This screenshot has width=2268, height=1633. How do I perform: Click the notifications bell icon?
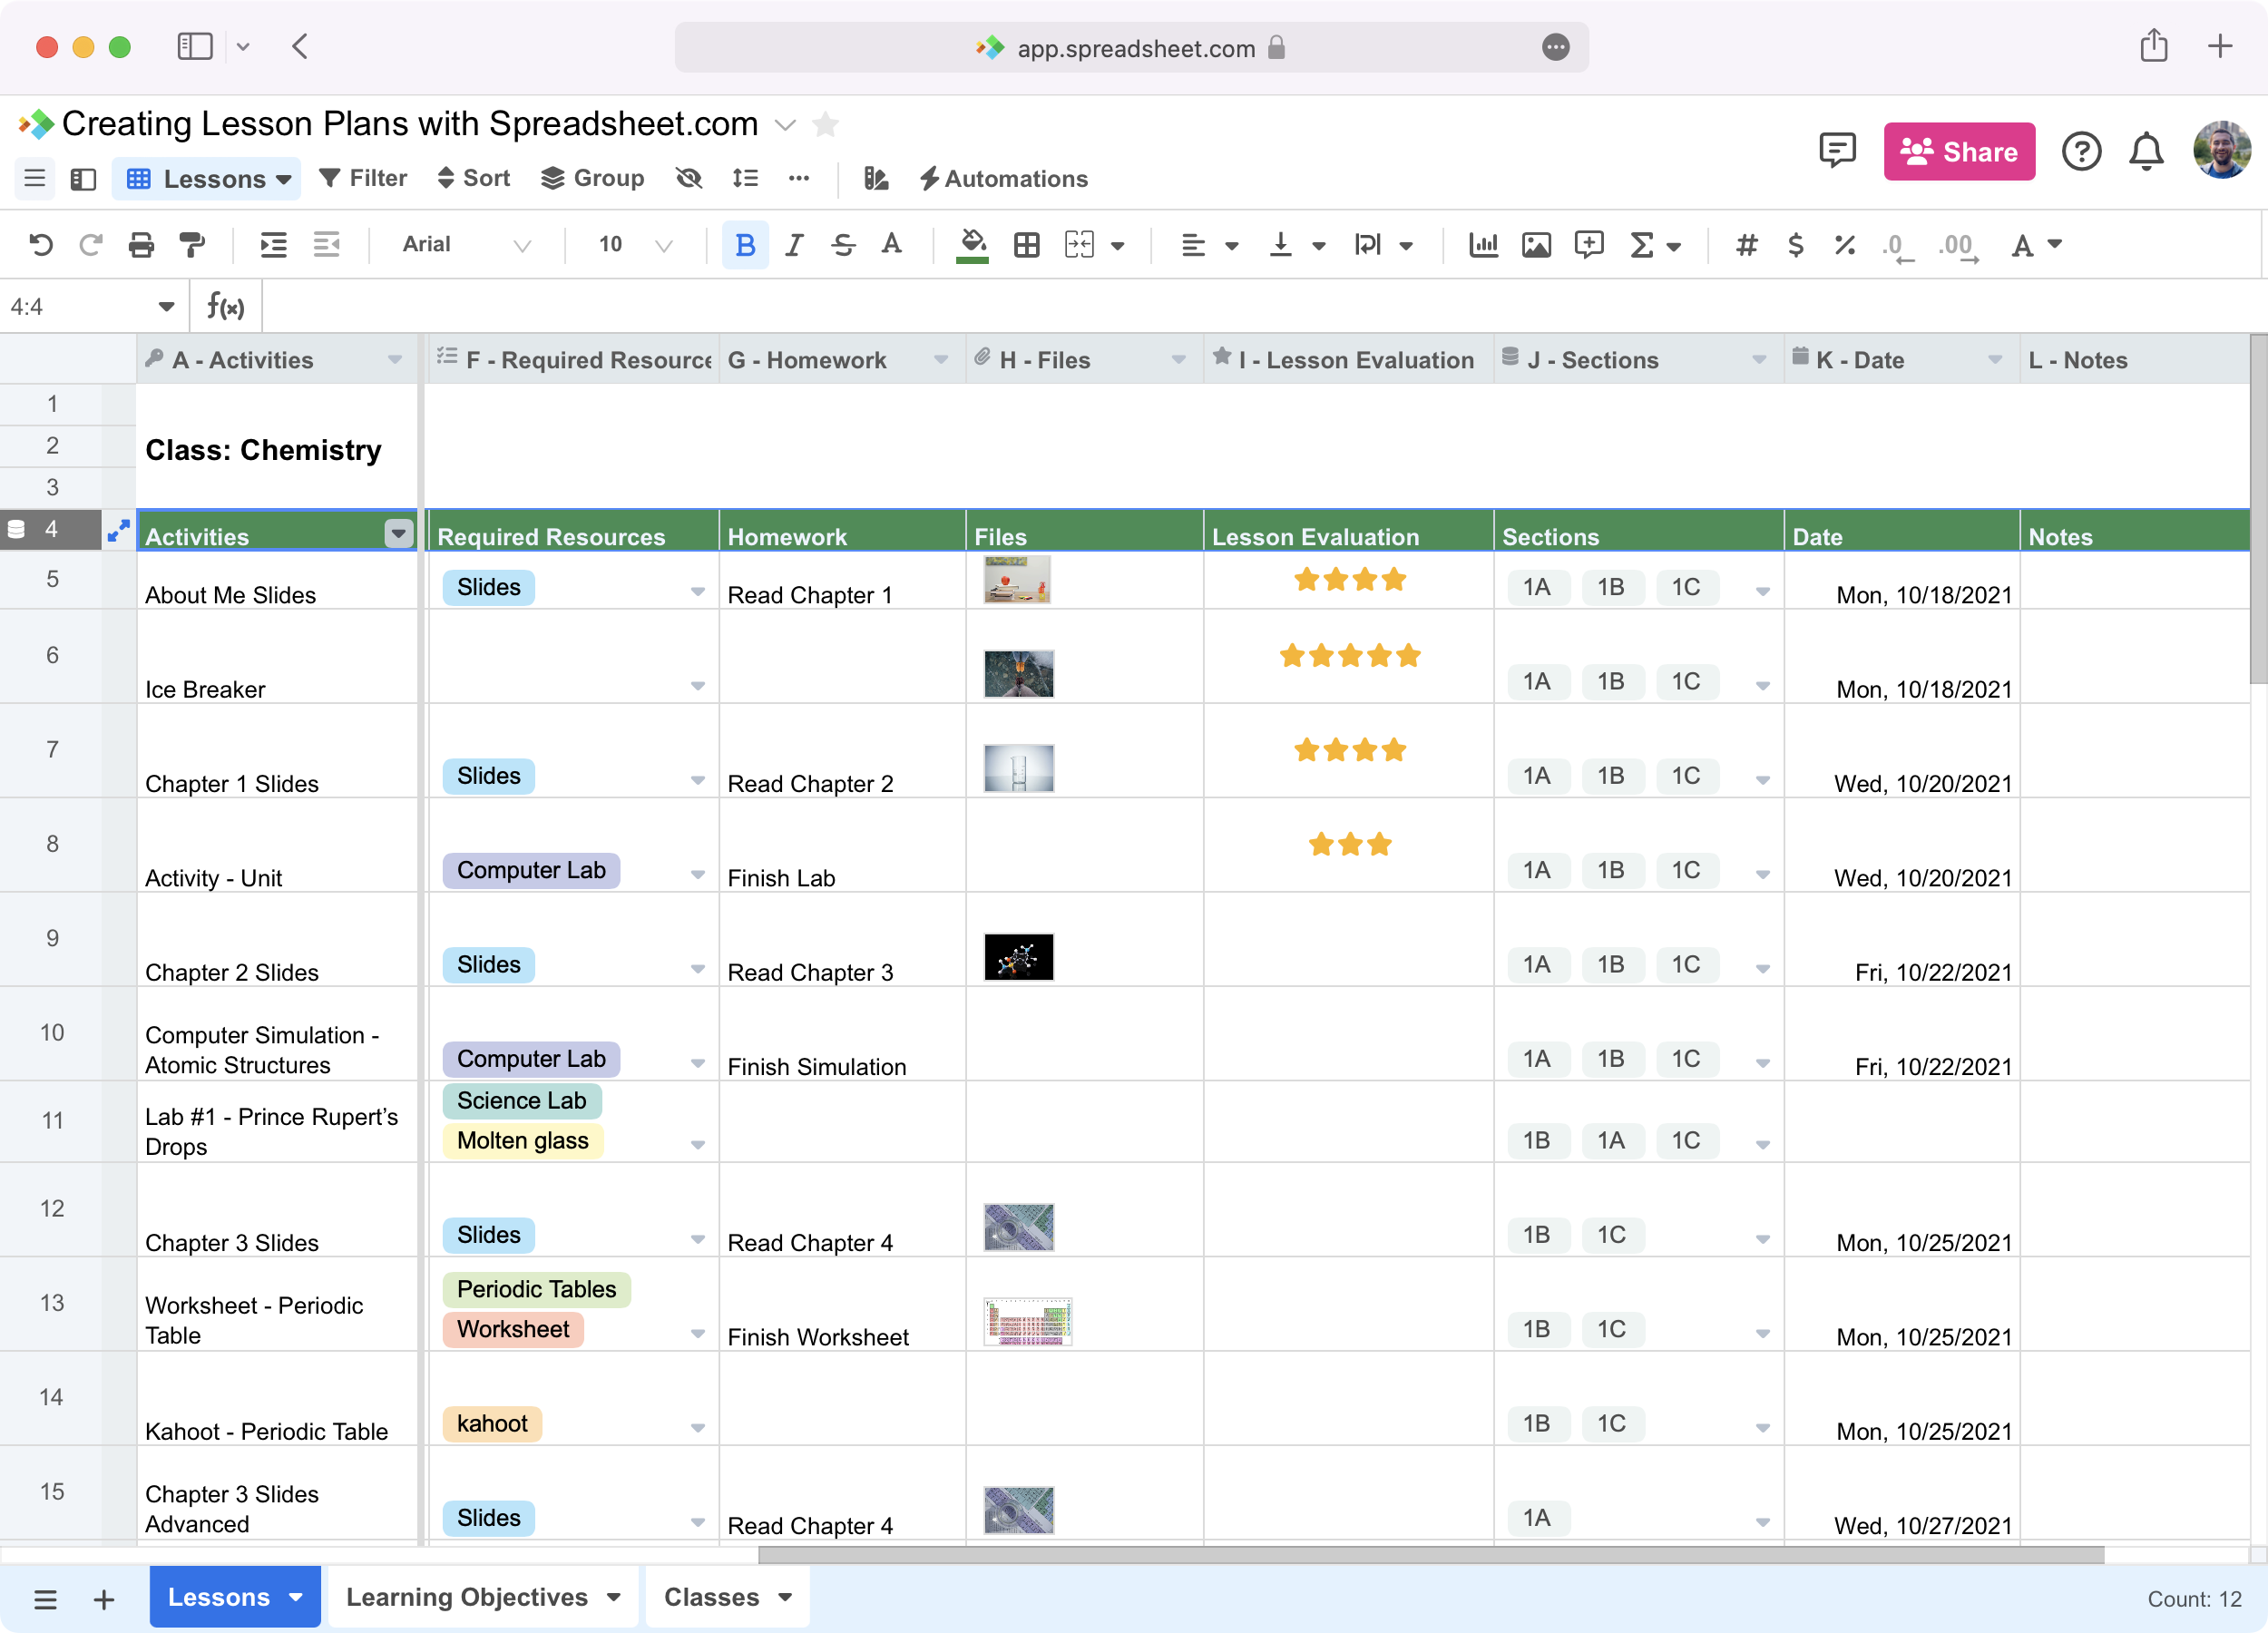2146,151
